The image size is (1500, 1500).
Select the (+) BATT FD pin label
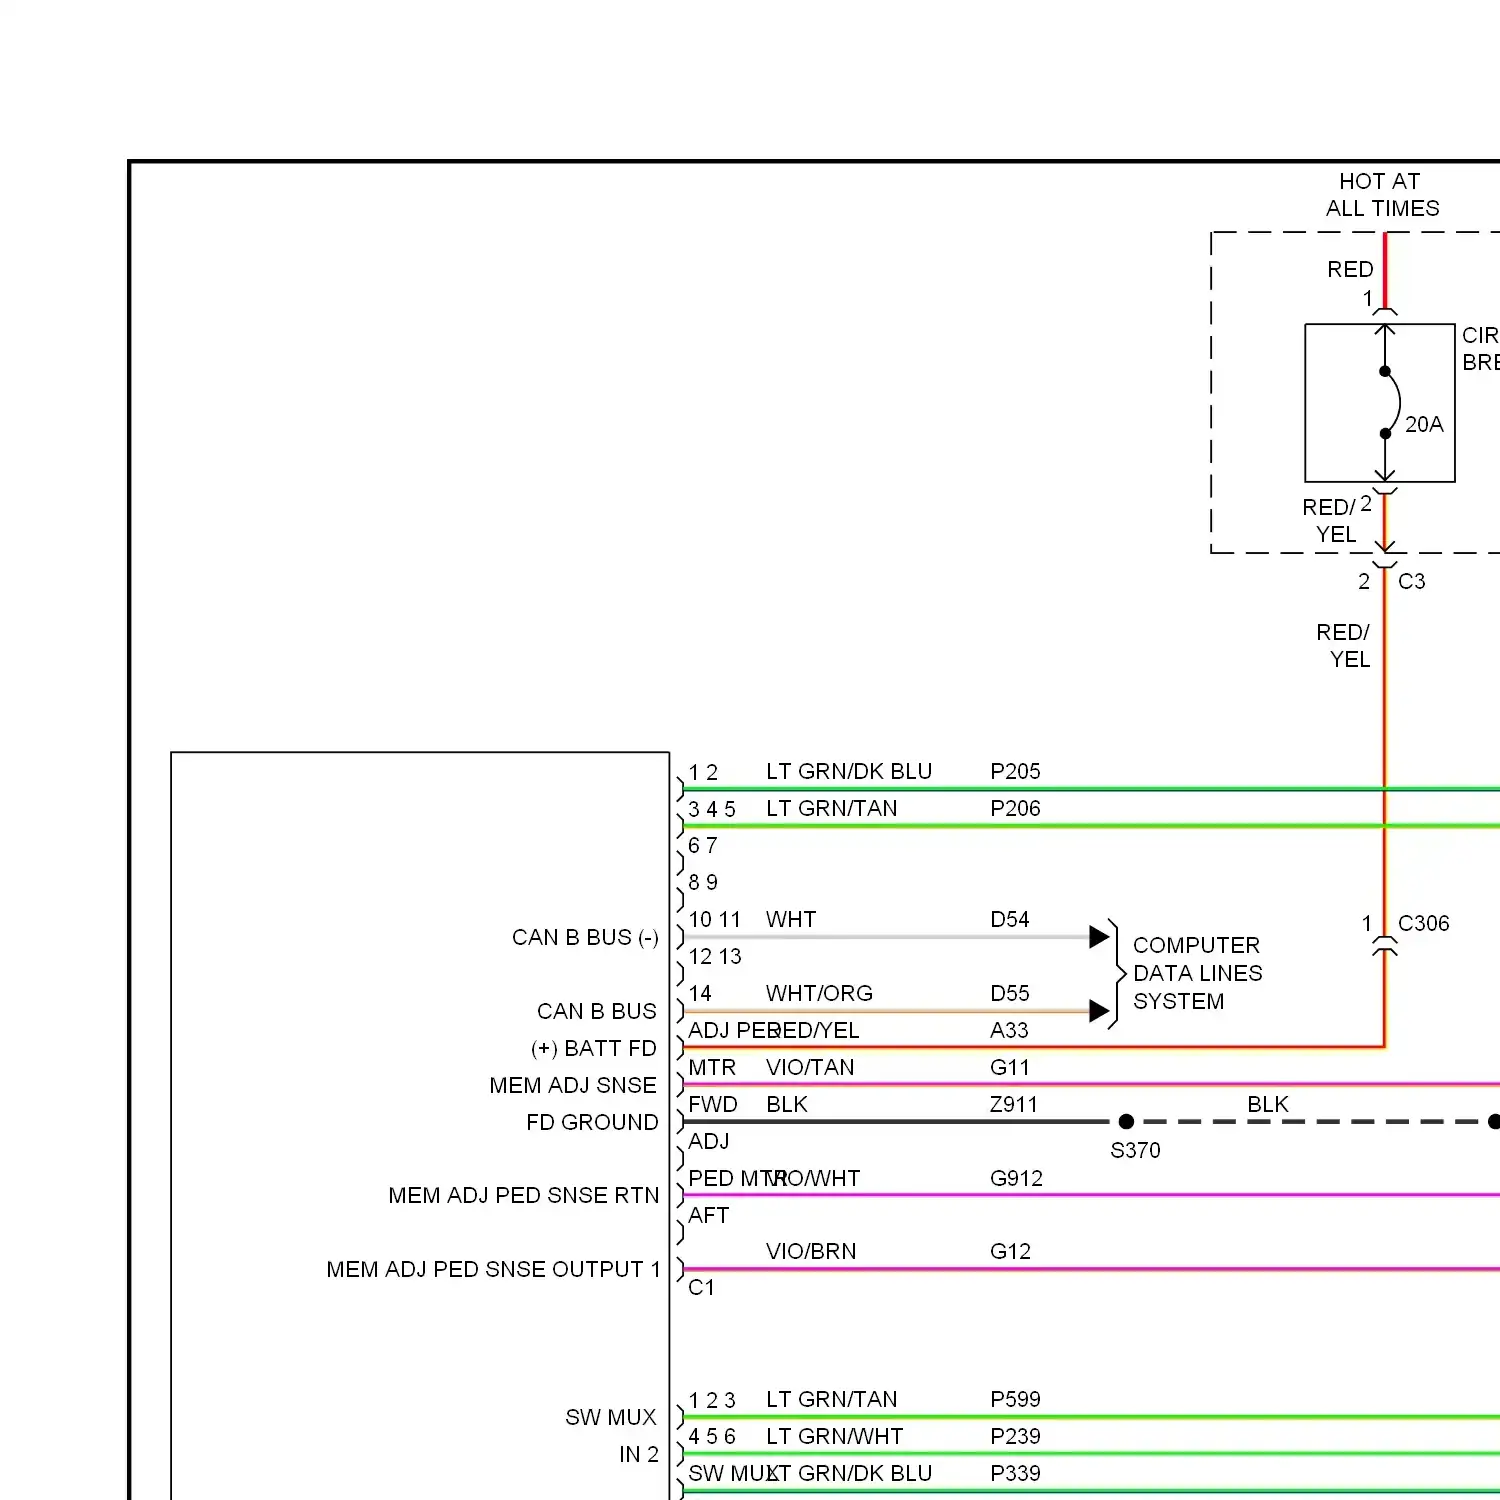point(594,1048)
